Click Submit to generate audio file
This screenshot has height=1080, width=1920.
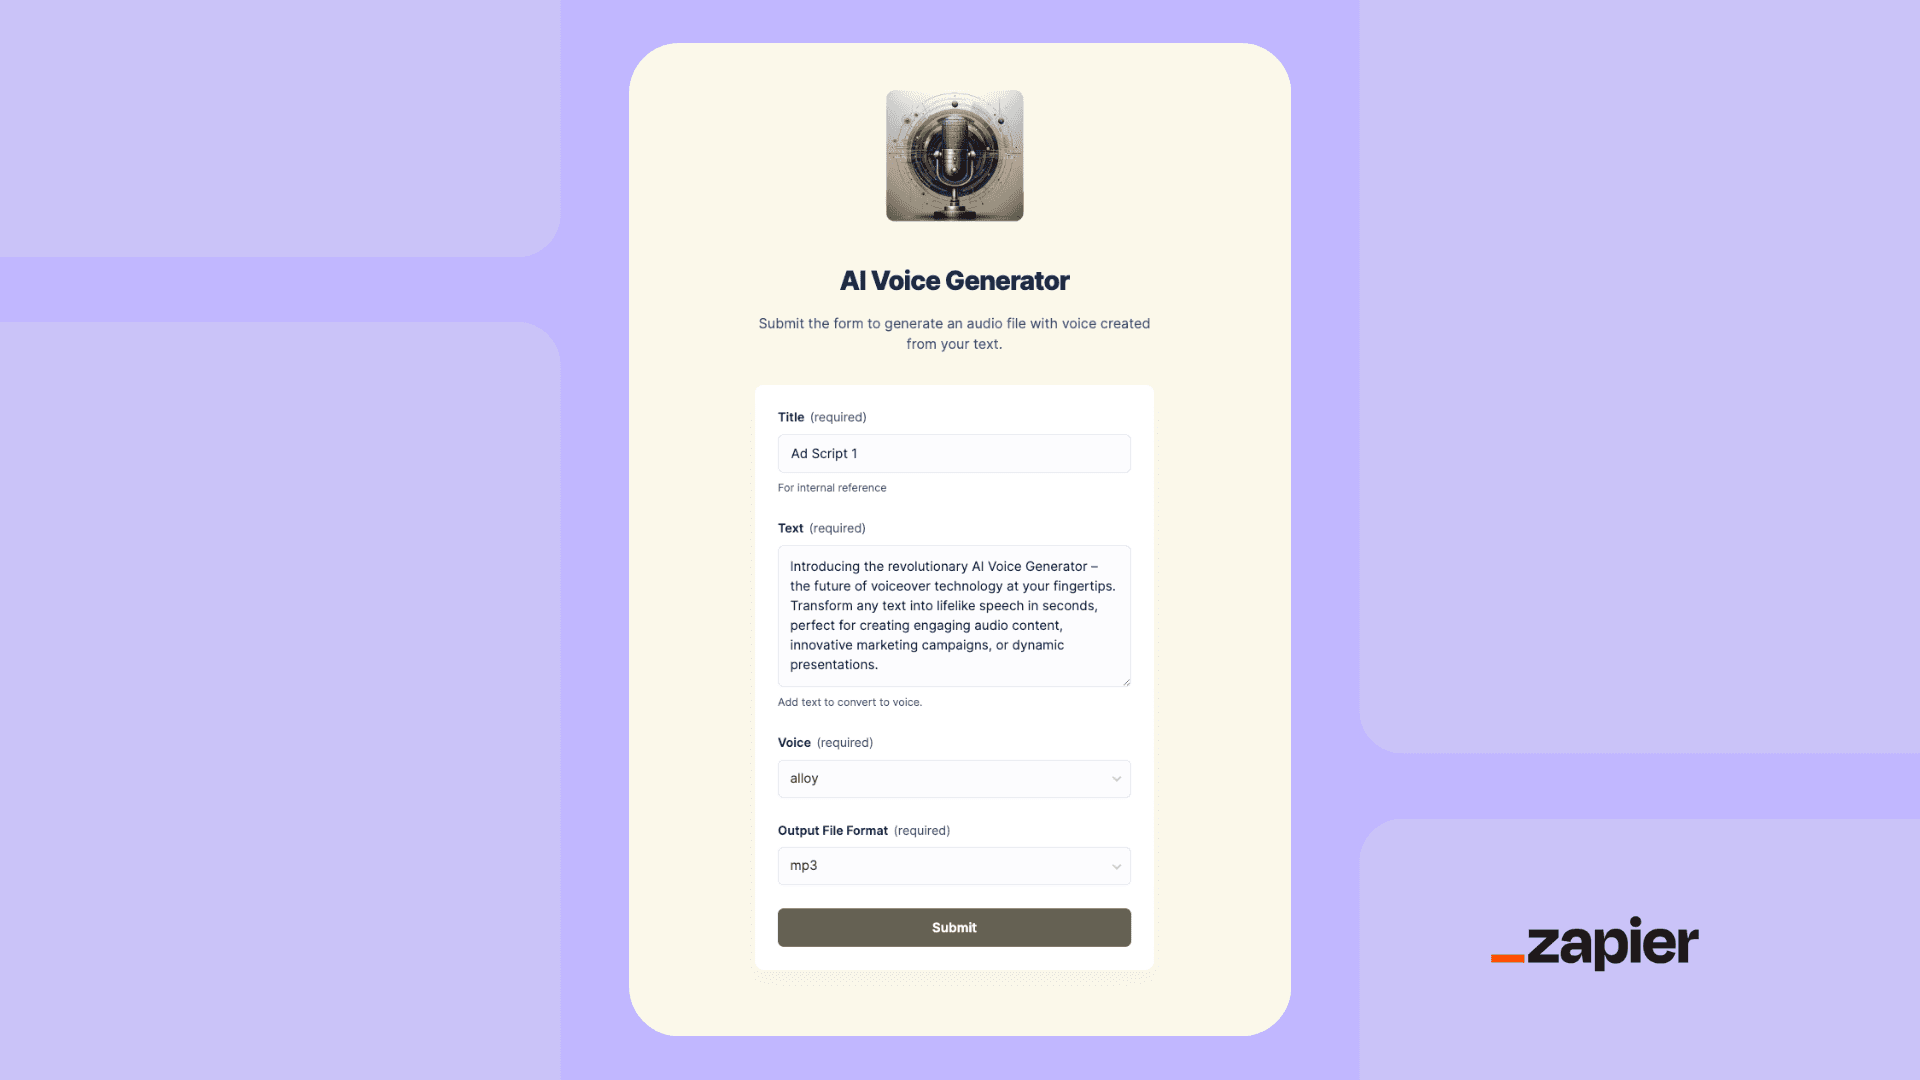pyautogui.click(x=953, y=927)
